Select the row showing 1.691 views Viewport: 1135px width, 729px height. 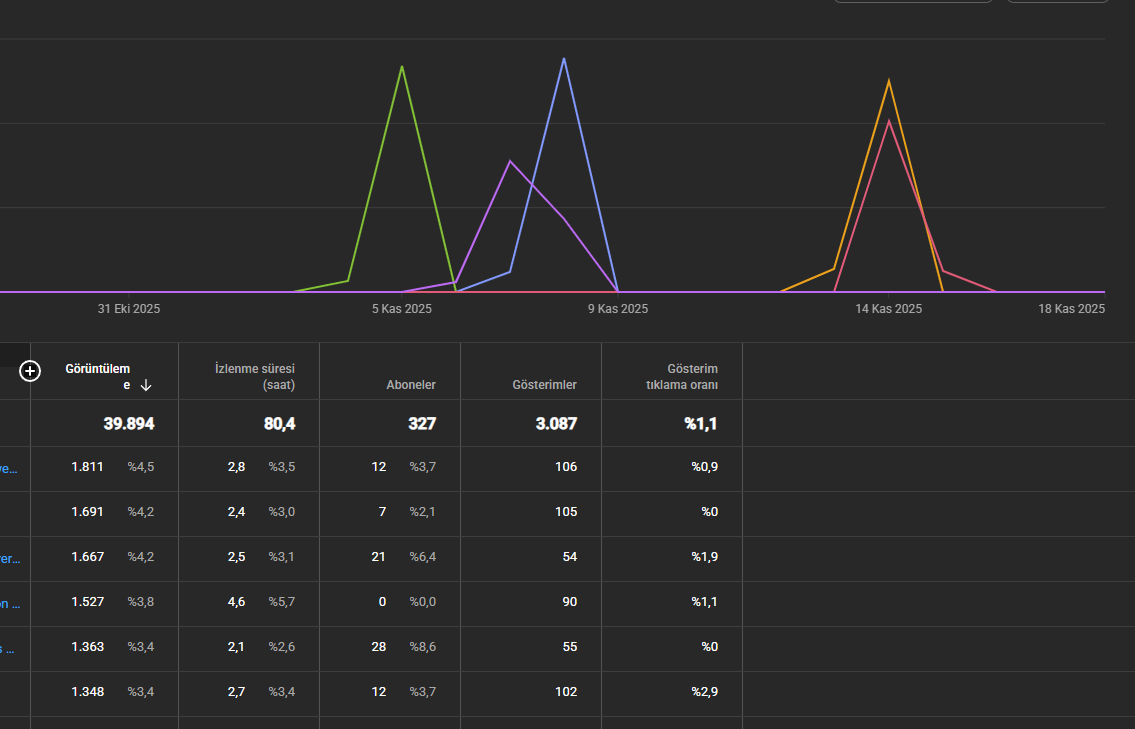(568, 514)
